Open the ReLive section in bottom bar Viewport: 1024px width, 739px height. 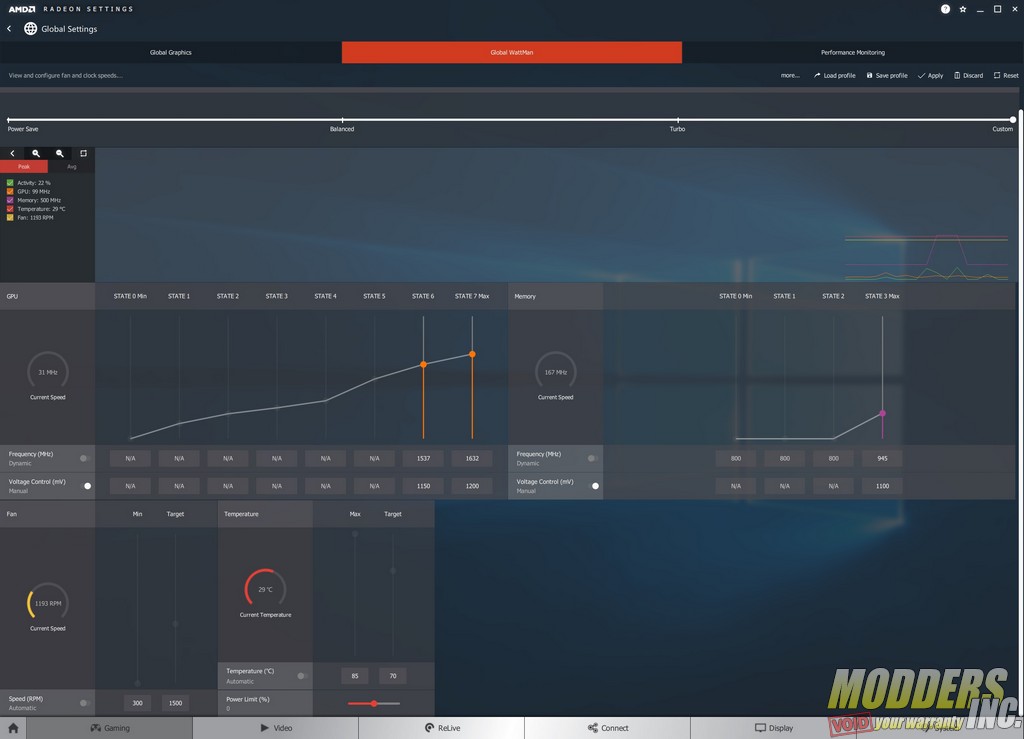(x=442, y=728)
